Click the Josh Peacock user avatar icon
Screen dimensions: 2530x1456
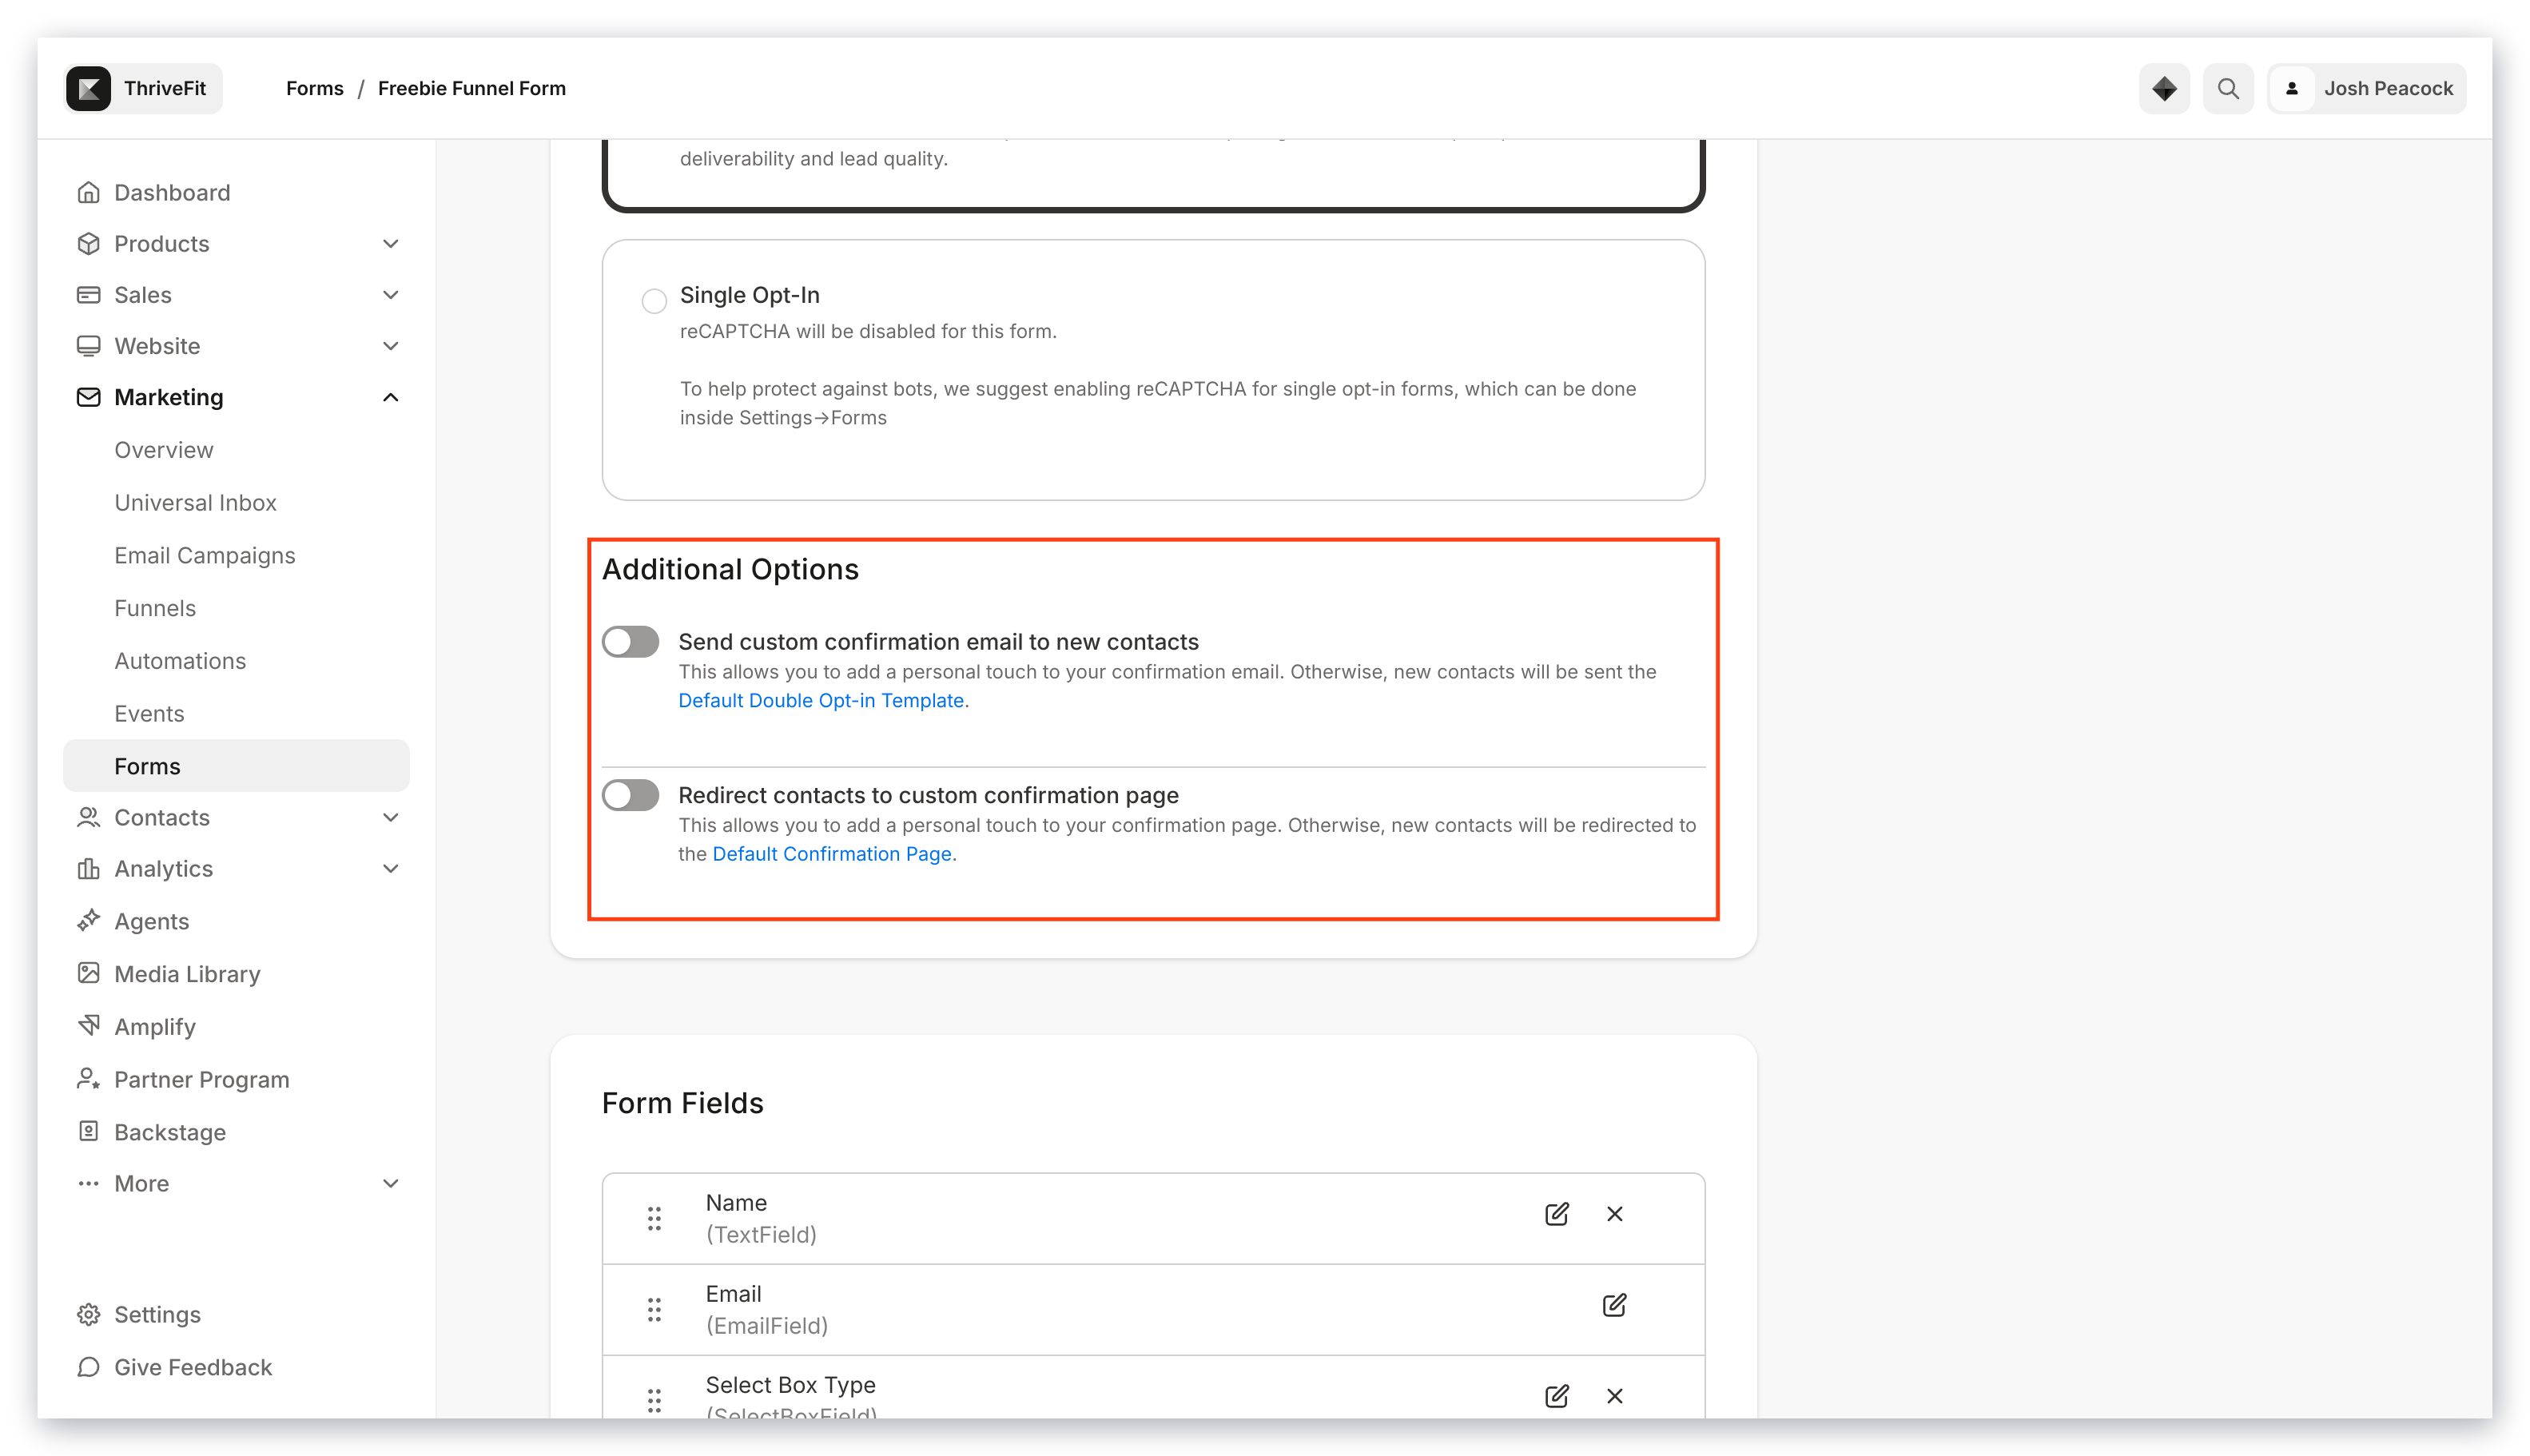pos(2292,88)
